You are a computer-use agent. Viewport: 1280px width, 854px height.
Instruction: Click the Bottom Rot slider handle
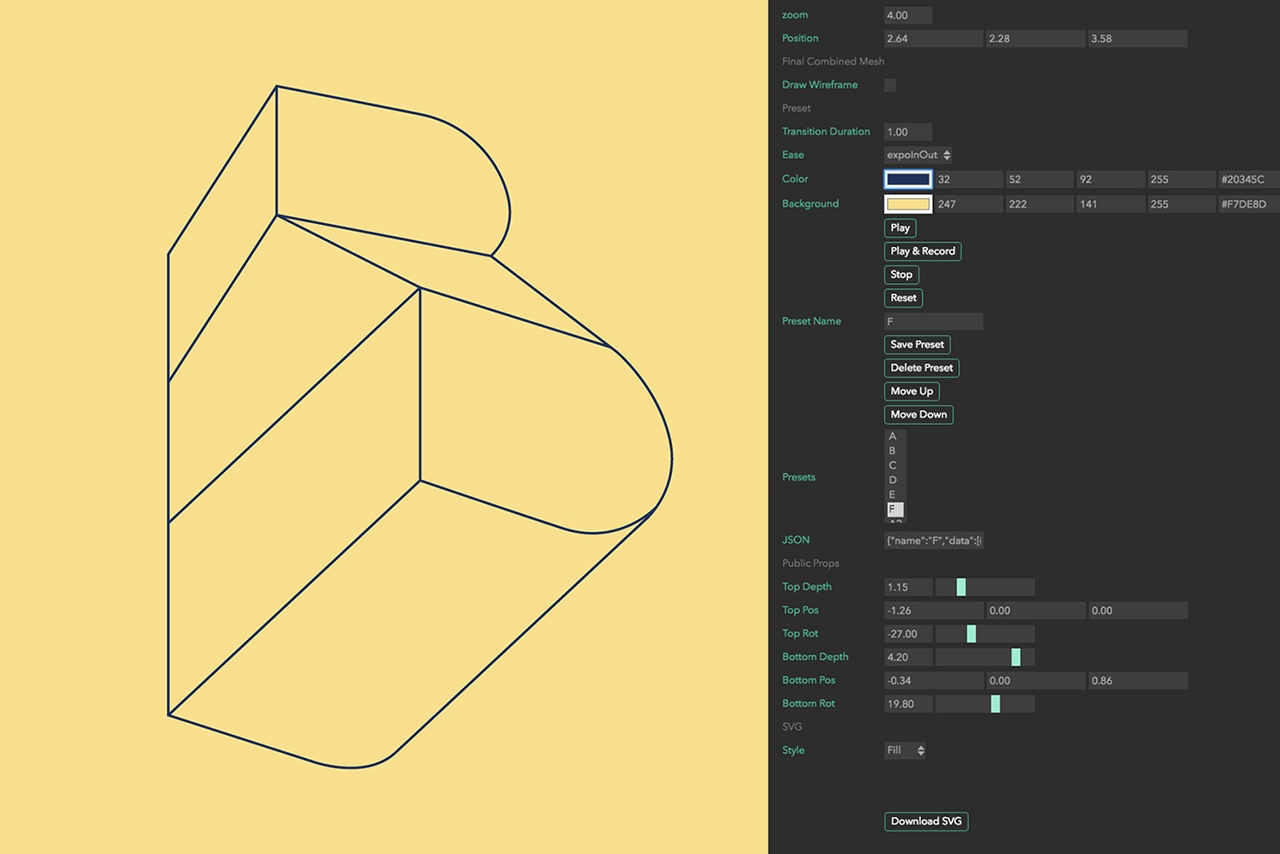pyautogui.click(x=995, y=704)
